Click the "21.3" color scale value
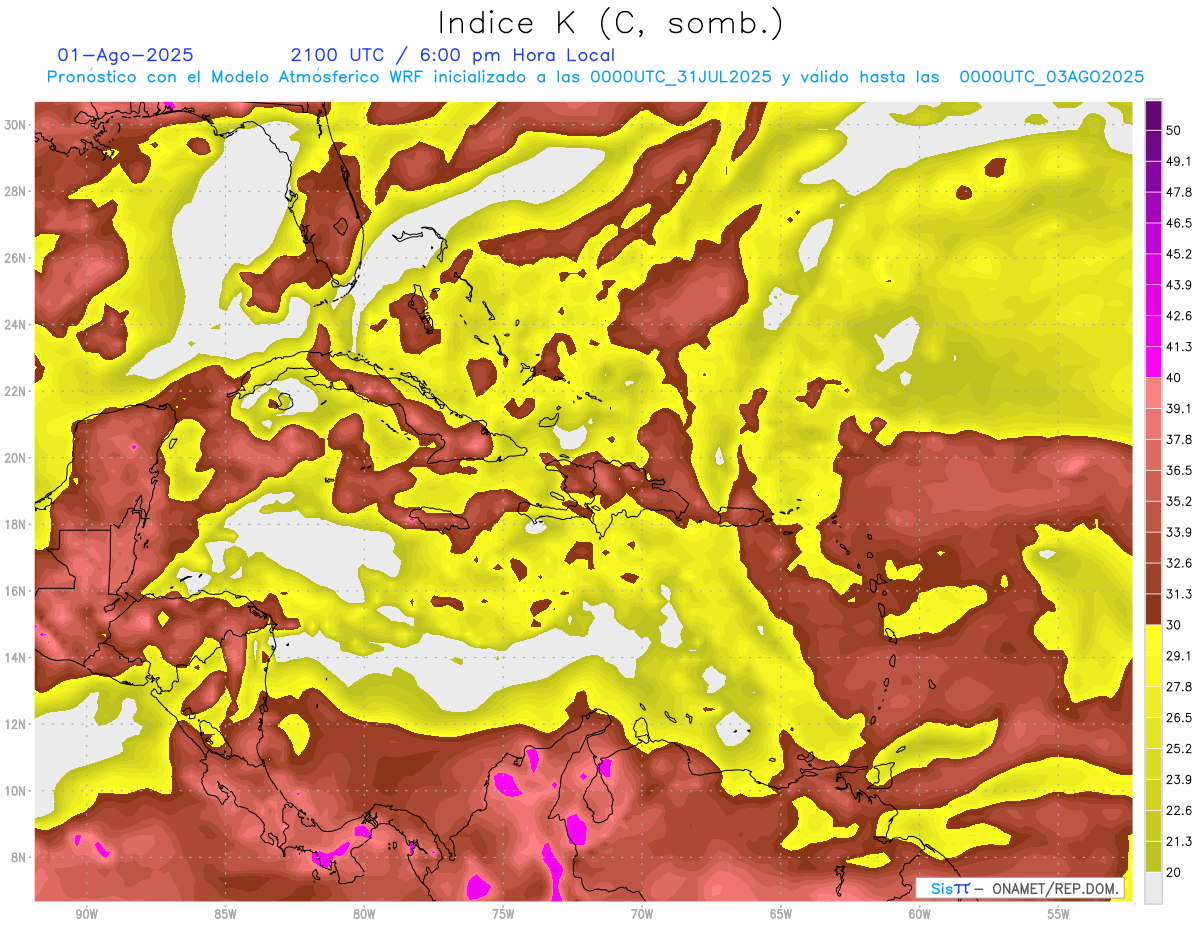This screenshot has height=927, width=1200. 1178,841
